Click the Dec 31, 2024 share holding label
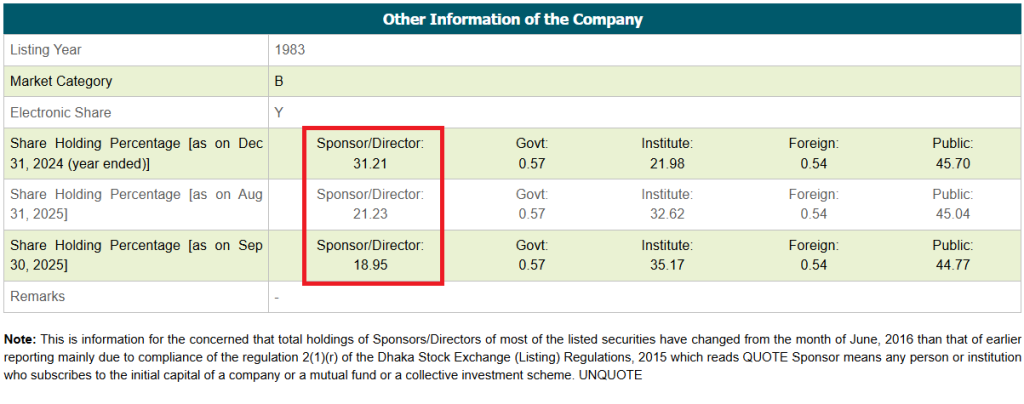 tap(136, 153)
